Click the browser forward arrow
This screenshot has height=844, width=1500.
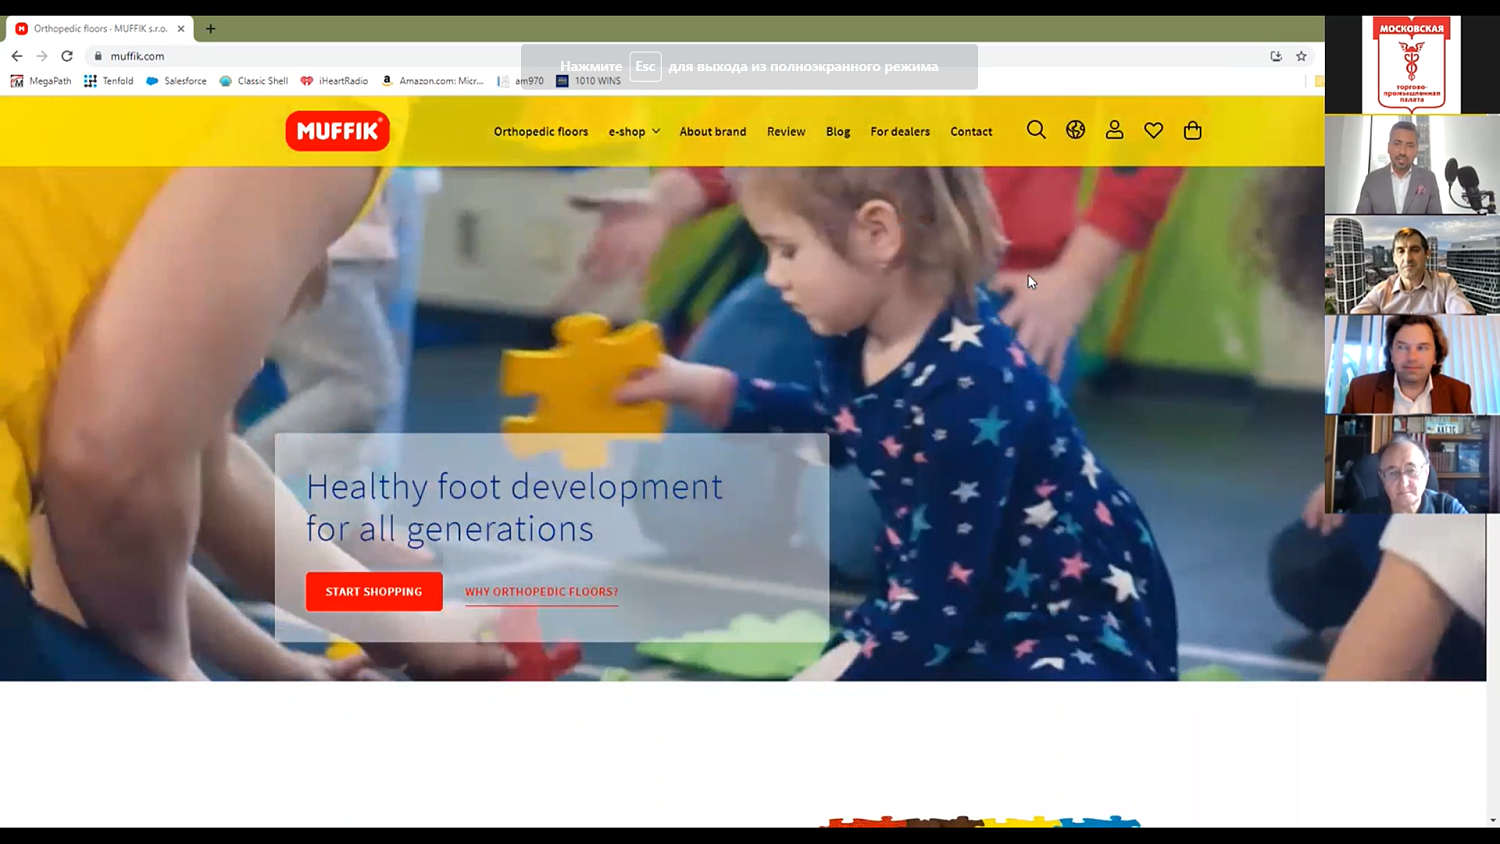pyautogui.click(x=42, y=56)
